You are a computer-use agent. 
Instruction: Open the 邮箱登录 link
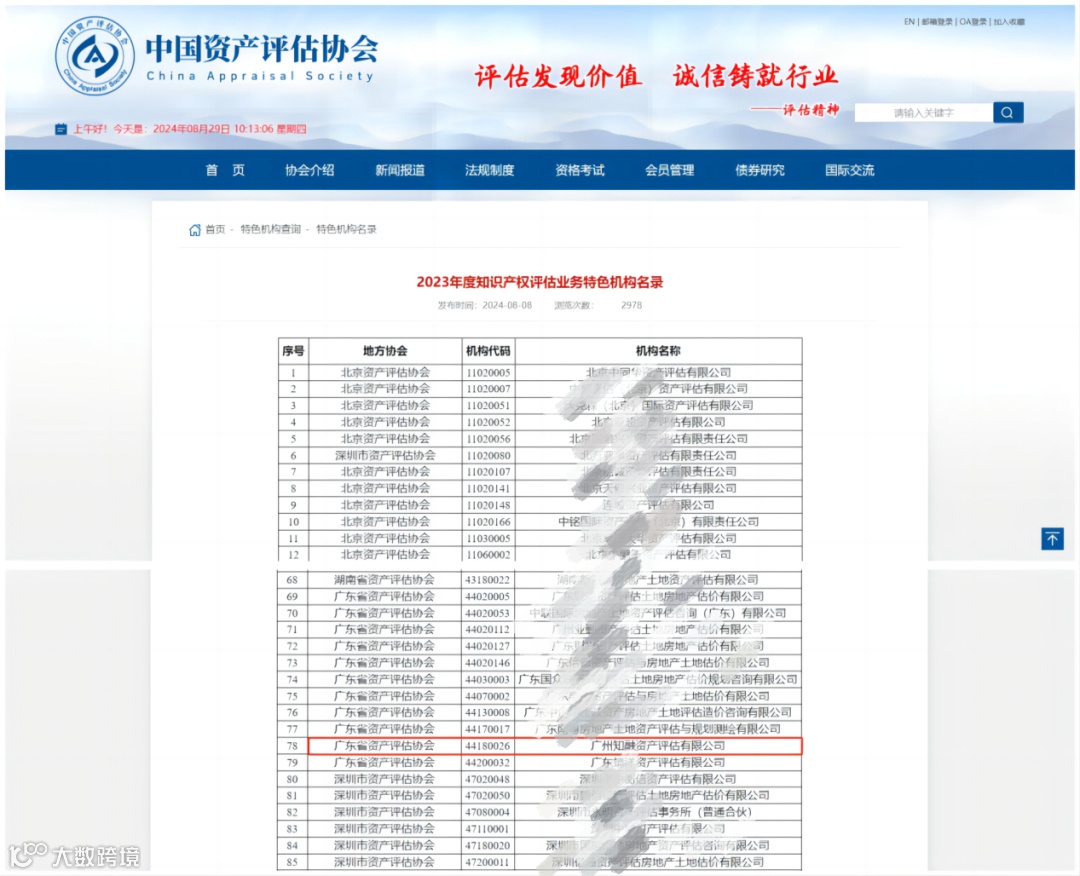937,22
